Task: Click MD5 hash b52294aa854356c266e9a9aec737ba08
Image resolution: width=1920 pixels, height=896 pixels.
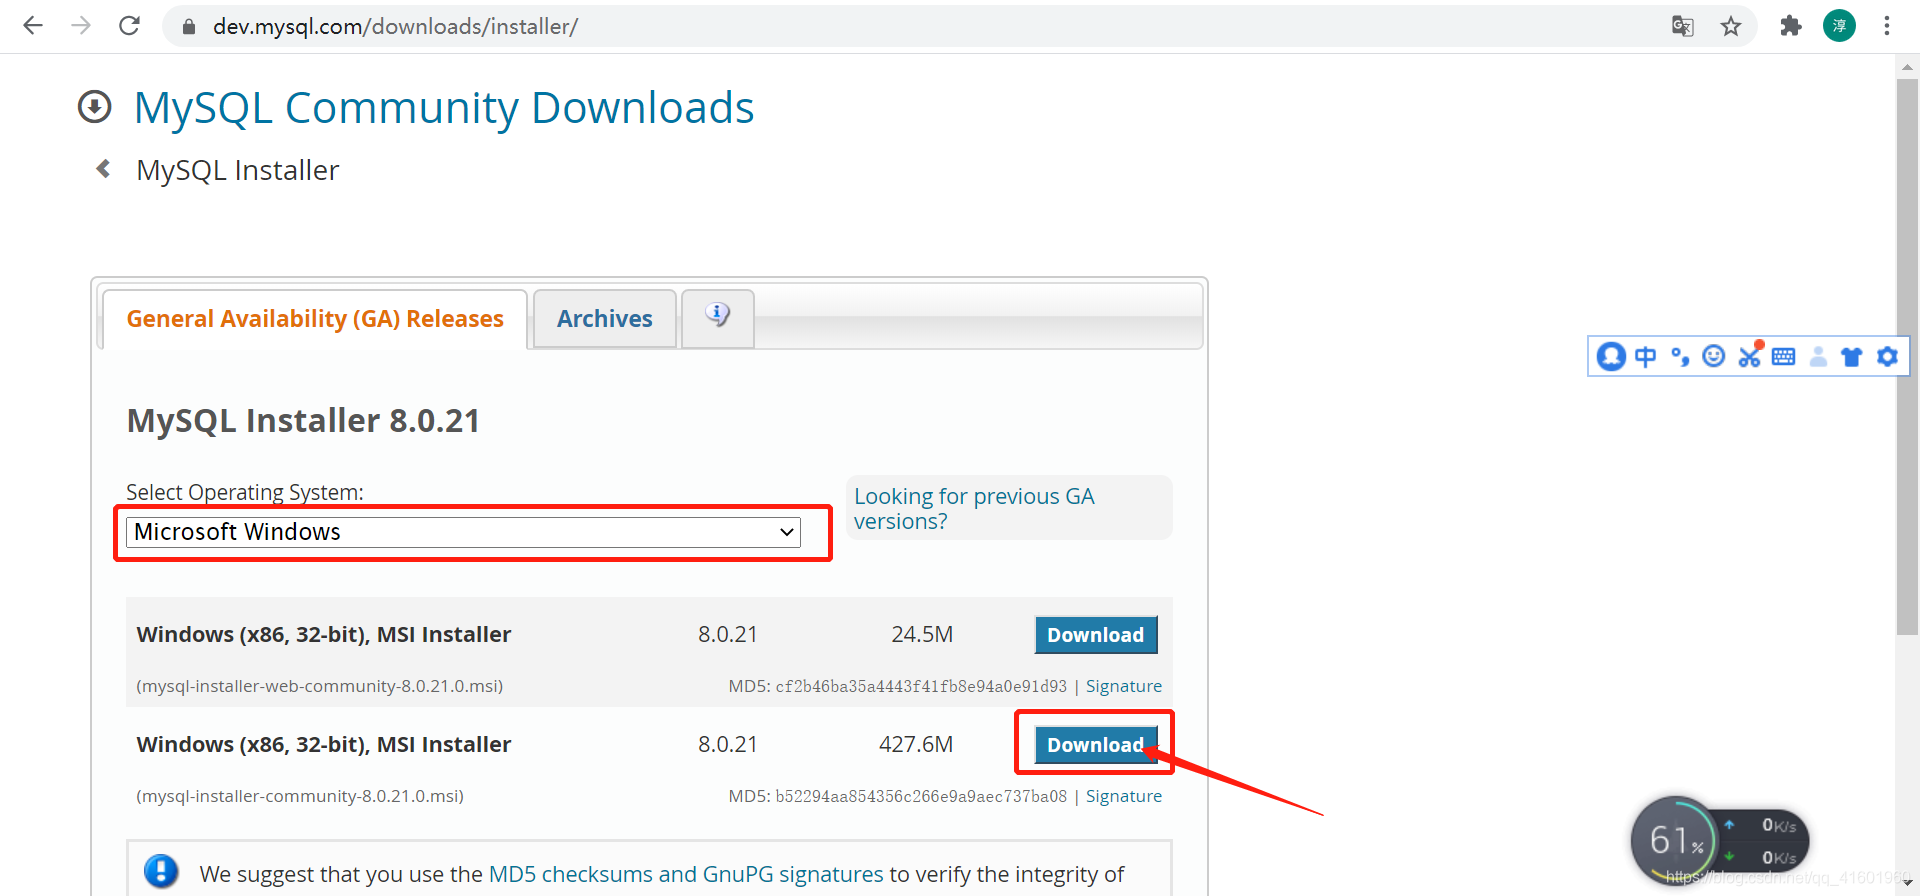Action: point(921,796)
